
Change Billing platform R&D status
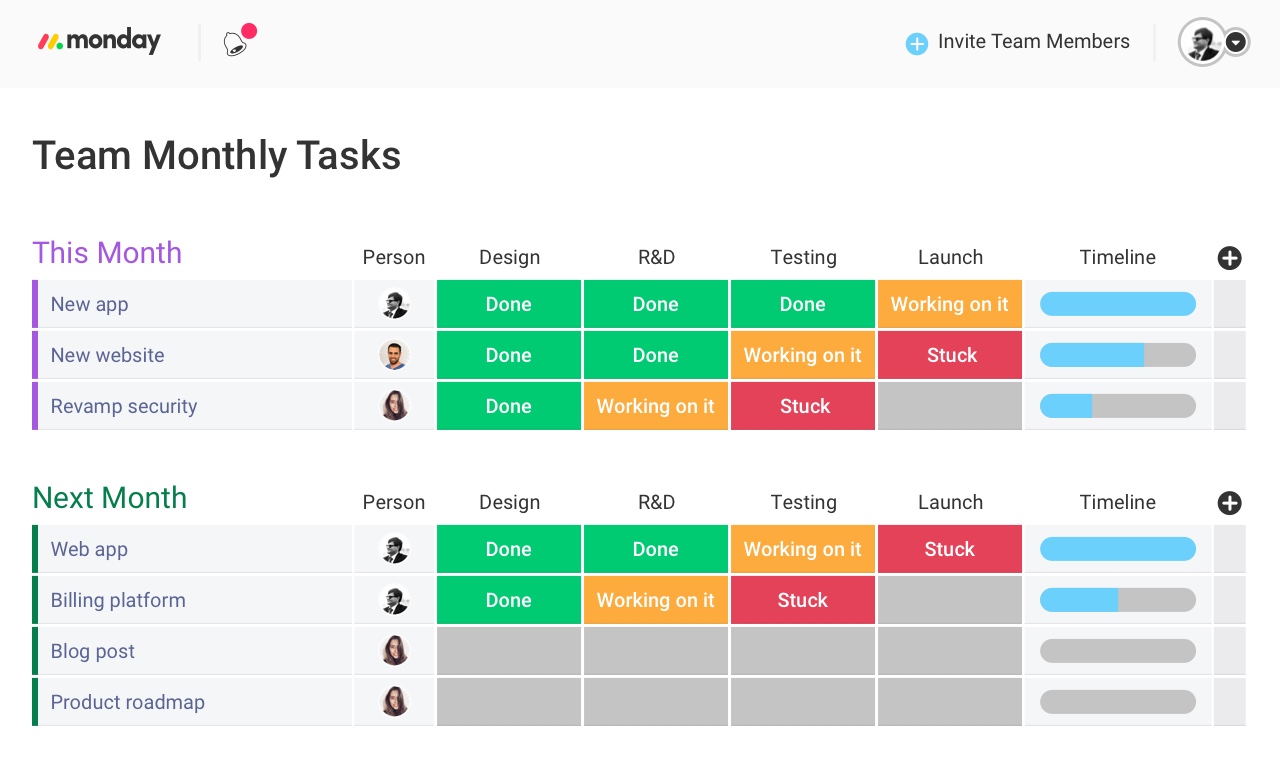(656, 600)
